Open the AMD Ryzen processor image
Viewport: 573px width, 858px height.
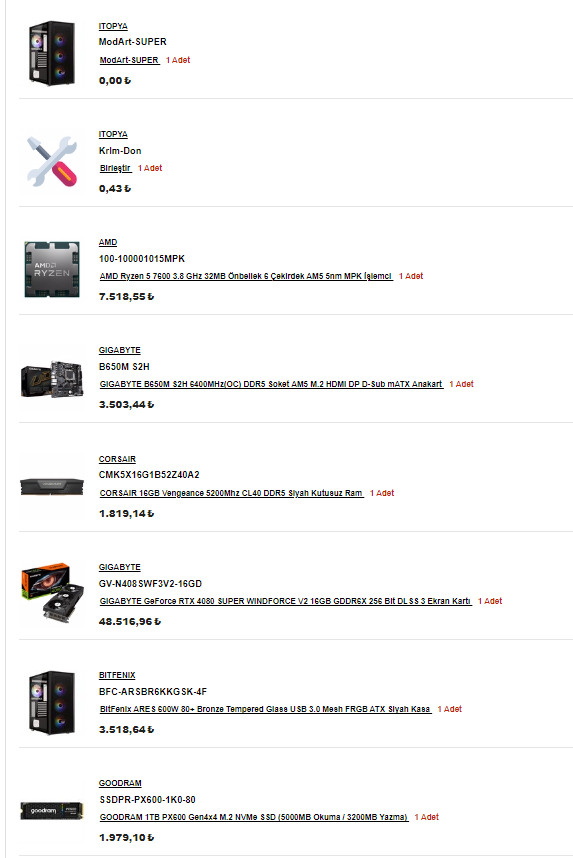point(52,269)
